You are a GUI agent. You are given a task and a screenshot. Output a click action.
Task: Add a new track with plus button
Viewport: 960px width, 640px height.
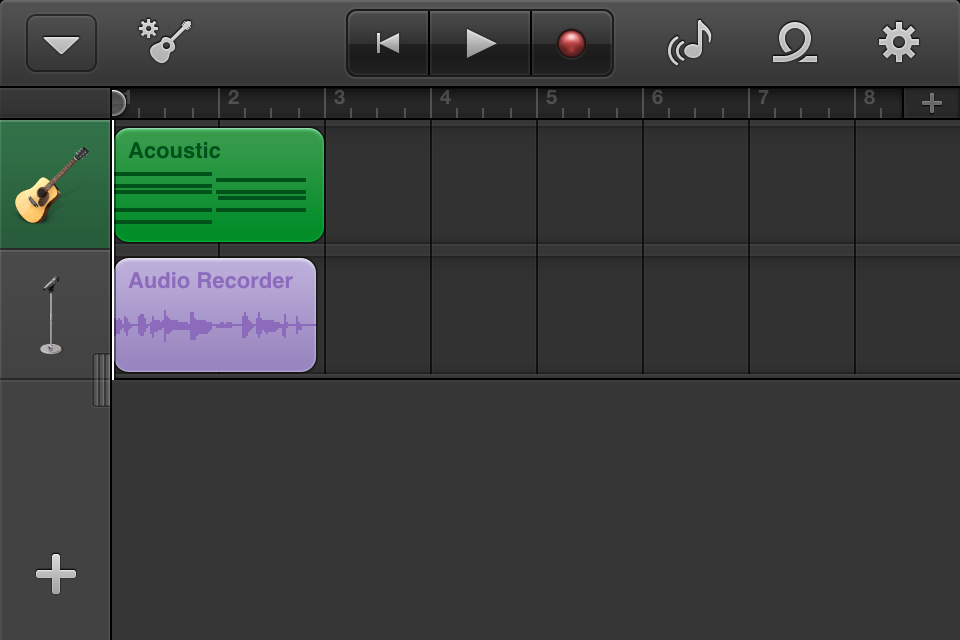pos(56,574)
